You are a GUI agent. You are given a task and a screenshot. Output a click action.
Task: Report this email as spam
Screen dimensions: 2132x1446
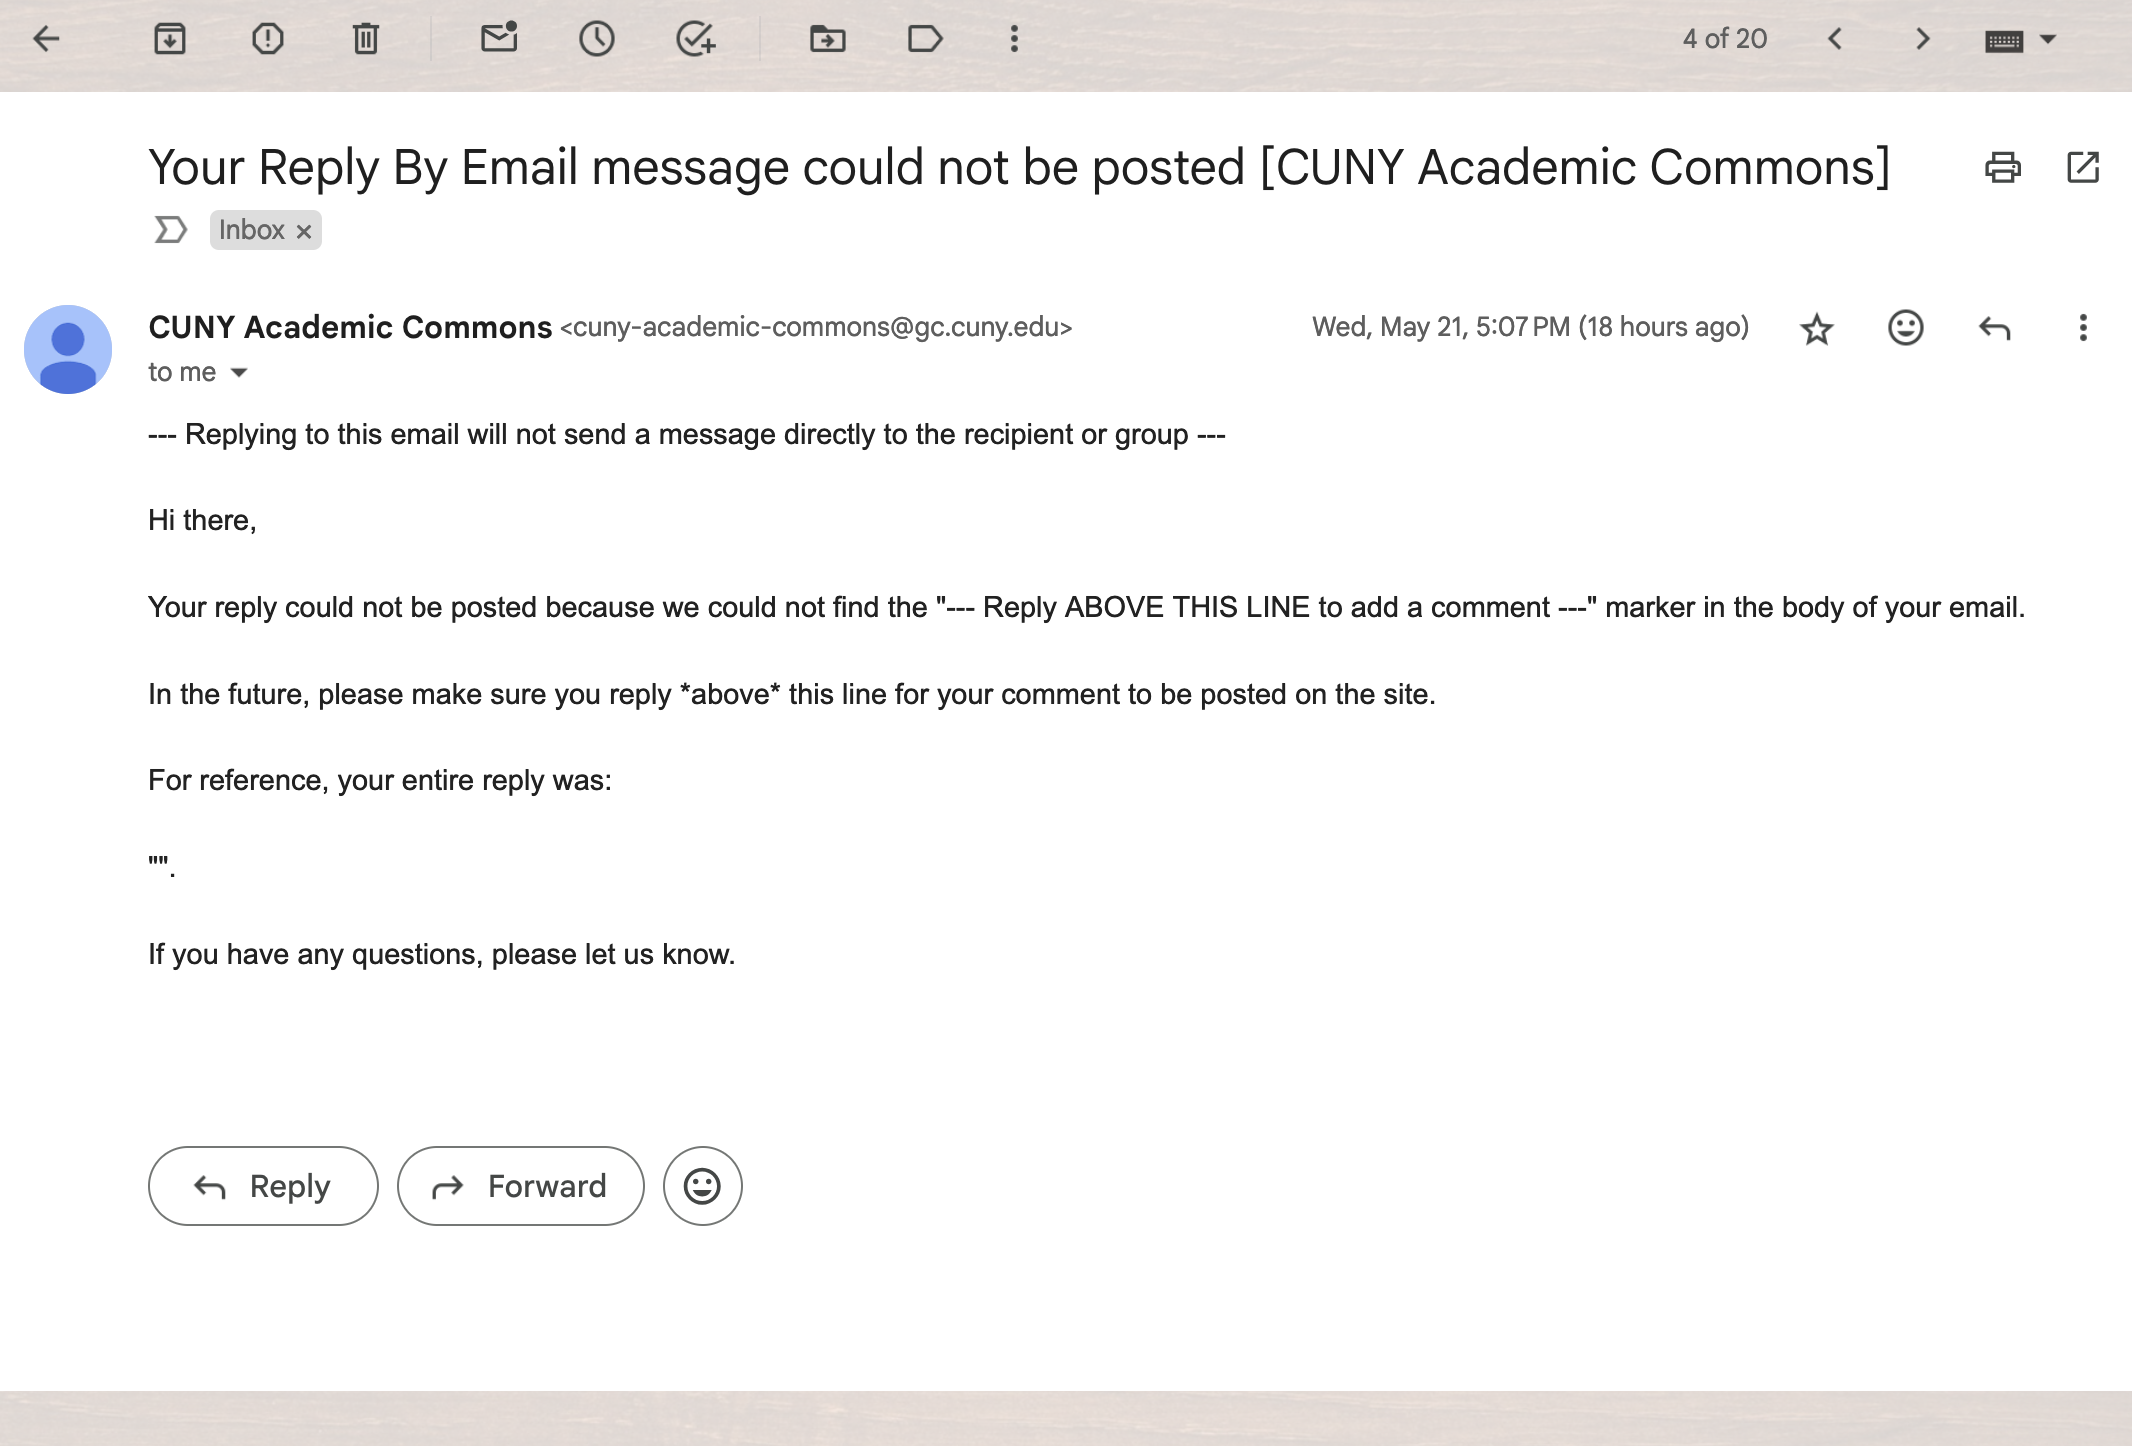(x=268, y=39)
